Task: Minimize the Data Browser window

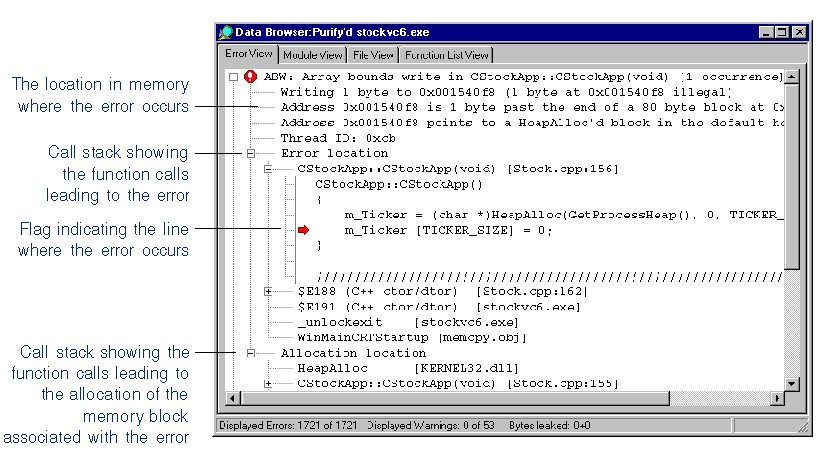Action: pyautogui.click(x=766, y=32)
